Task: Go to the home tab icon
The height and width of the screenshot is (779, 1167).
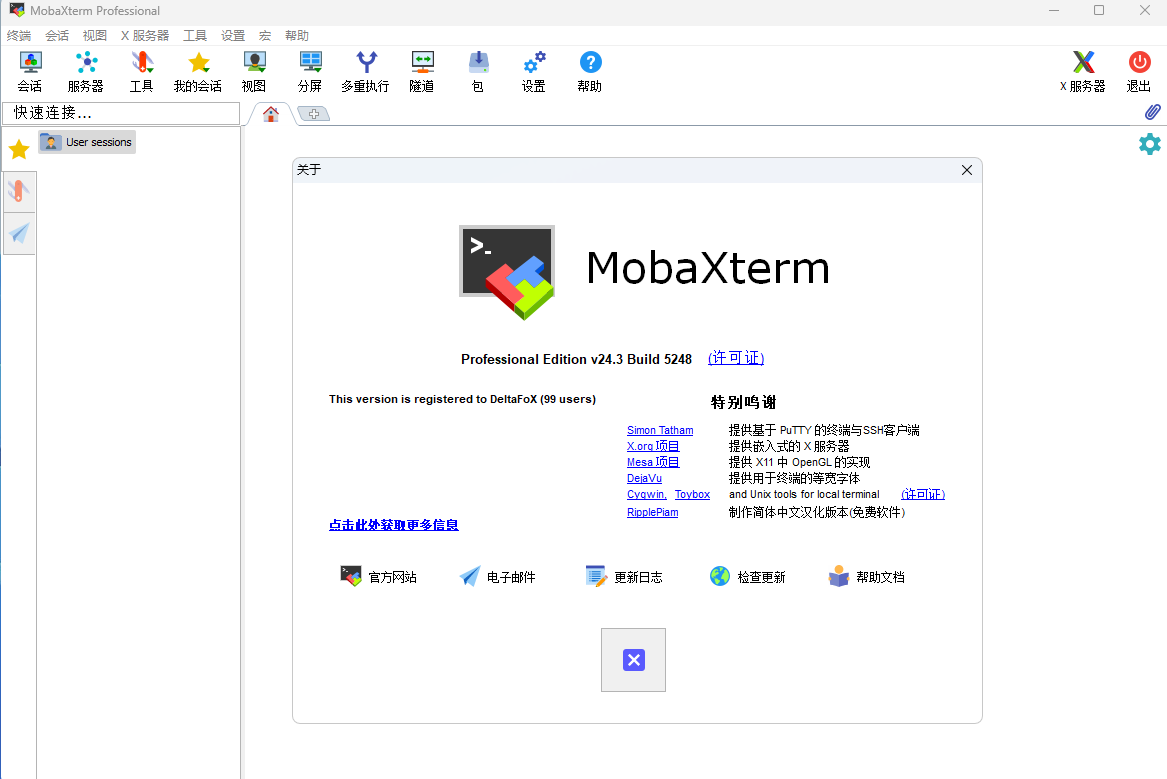Action: [x=271, y=114]
